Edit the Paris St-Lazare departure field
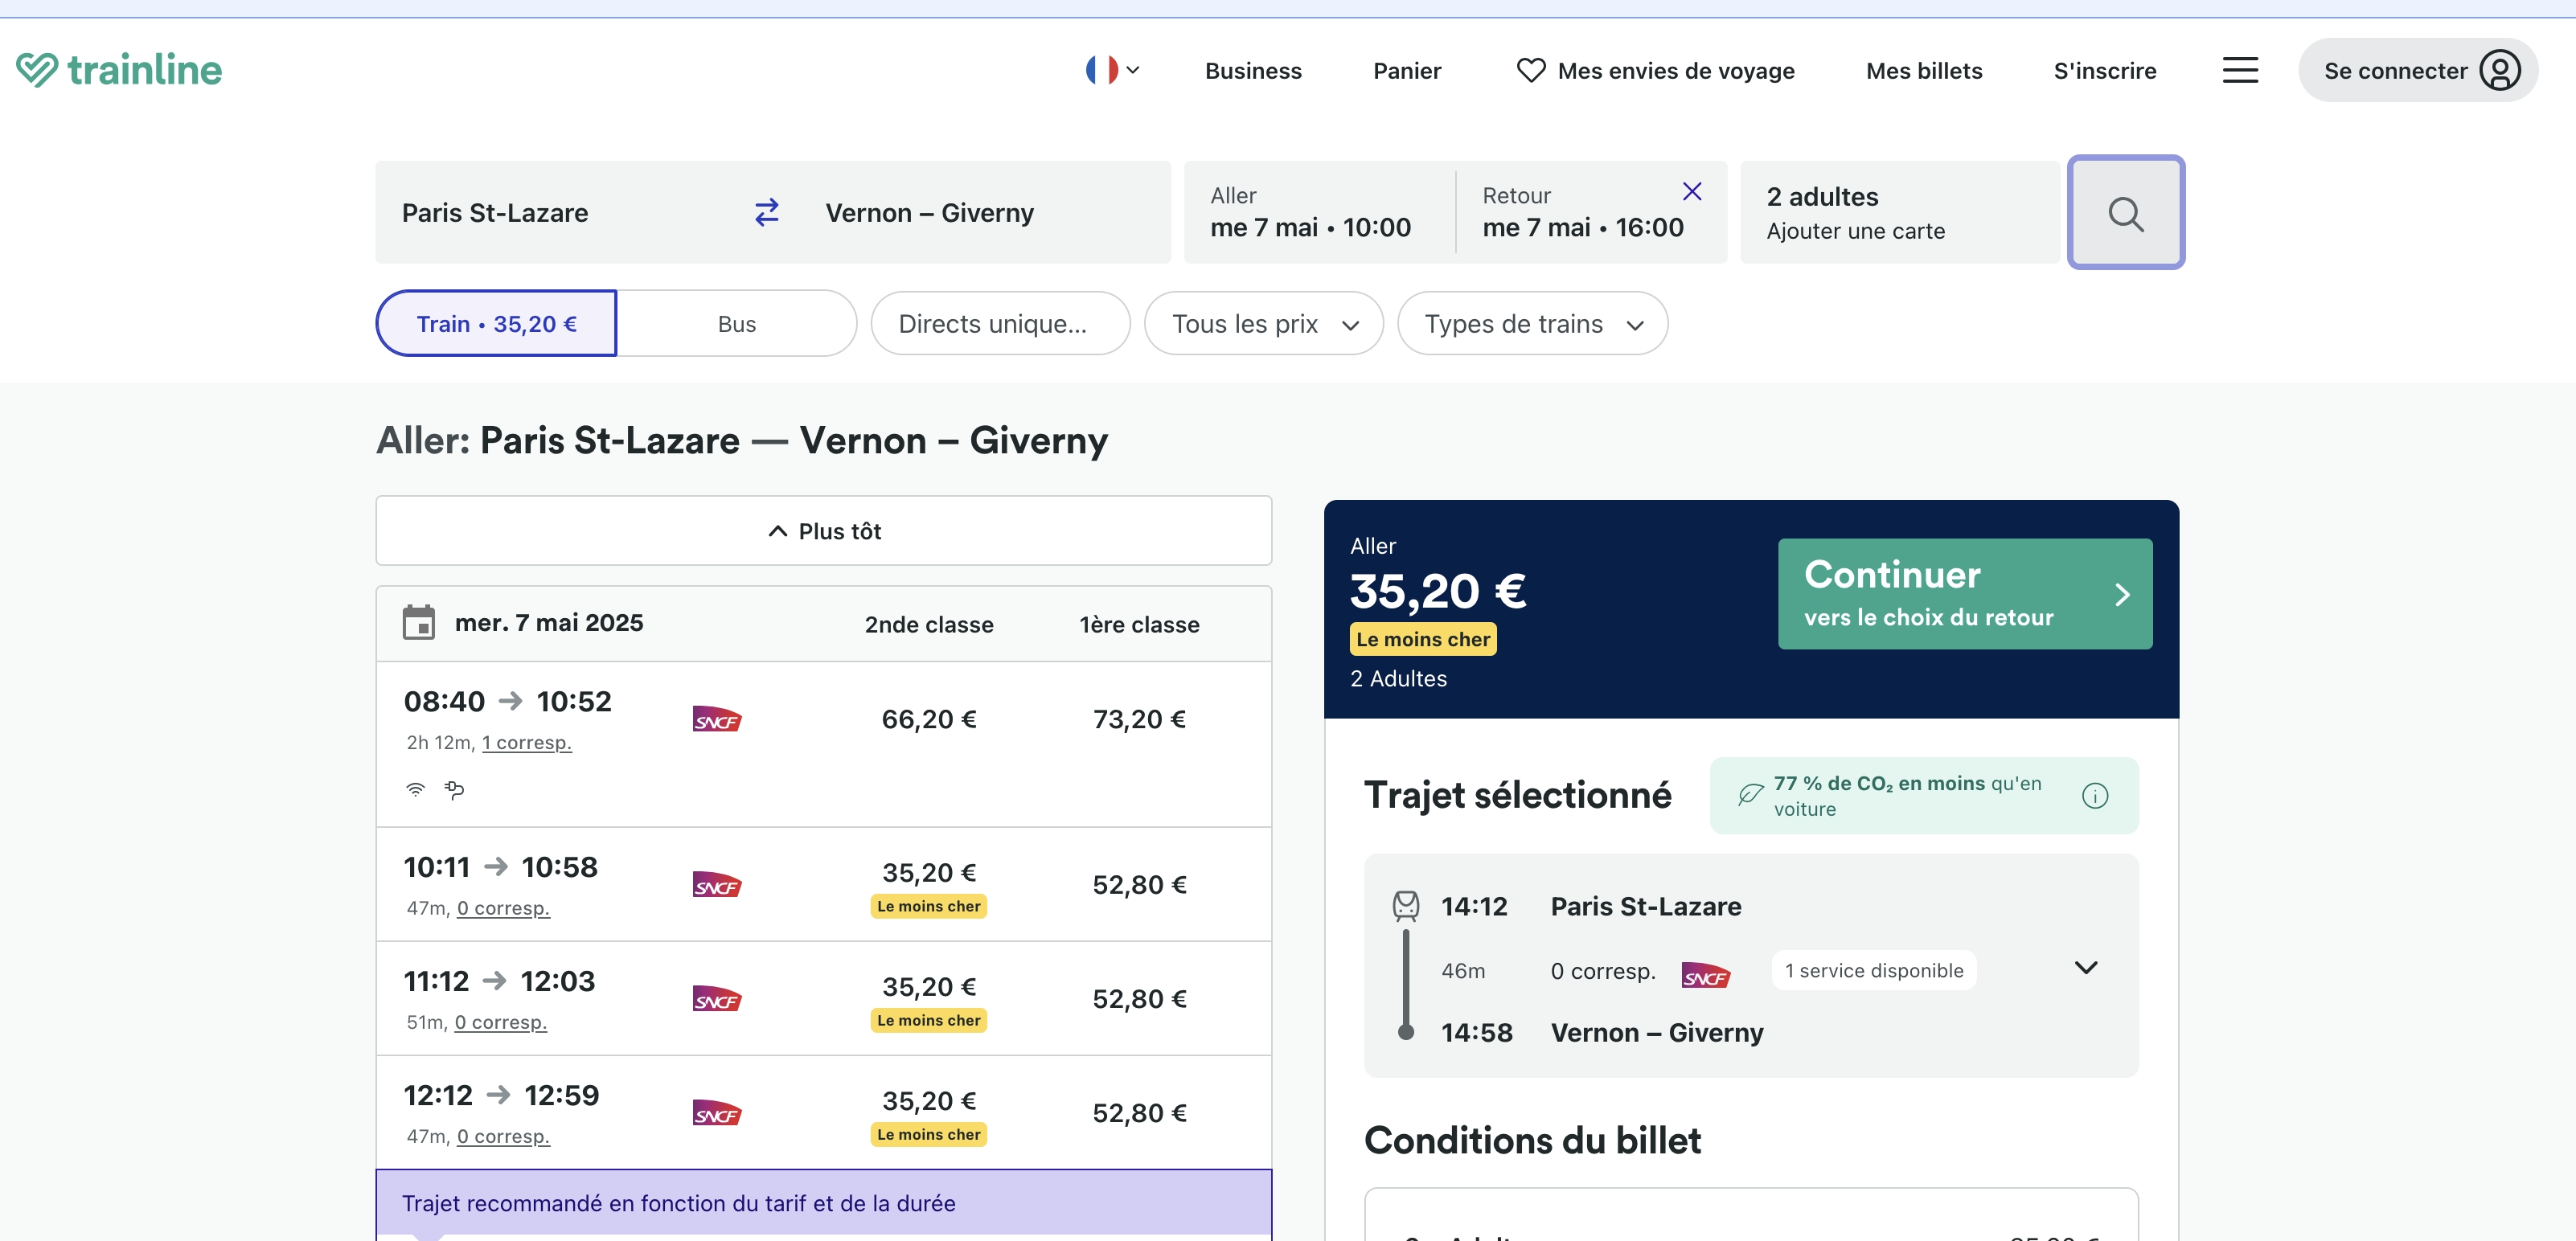2576x1241 pixels. point(560,212)
